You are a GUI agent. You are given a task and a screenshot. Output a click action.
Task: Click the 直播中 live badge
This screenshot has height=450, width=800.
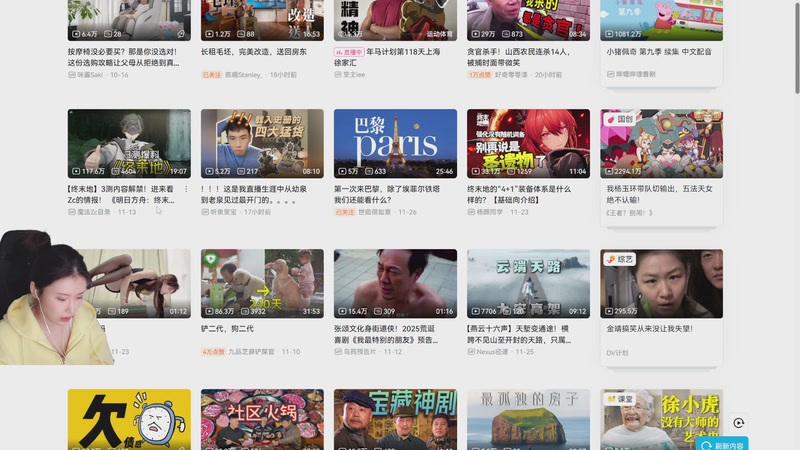pos(349,52)
